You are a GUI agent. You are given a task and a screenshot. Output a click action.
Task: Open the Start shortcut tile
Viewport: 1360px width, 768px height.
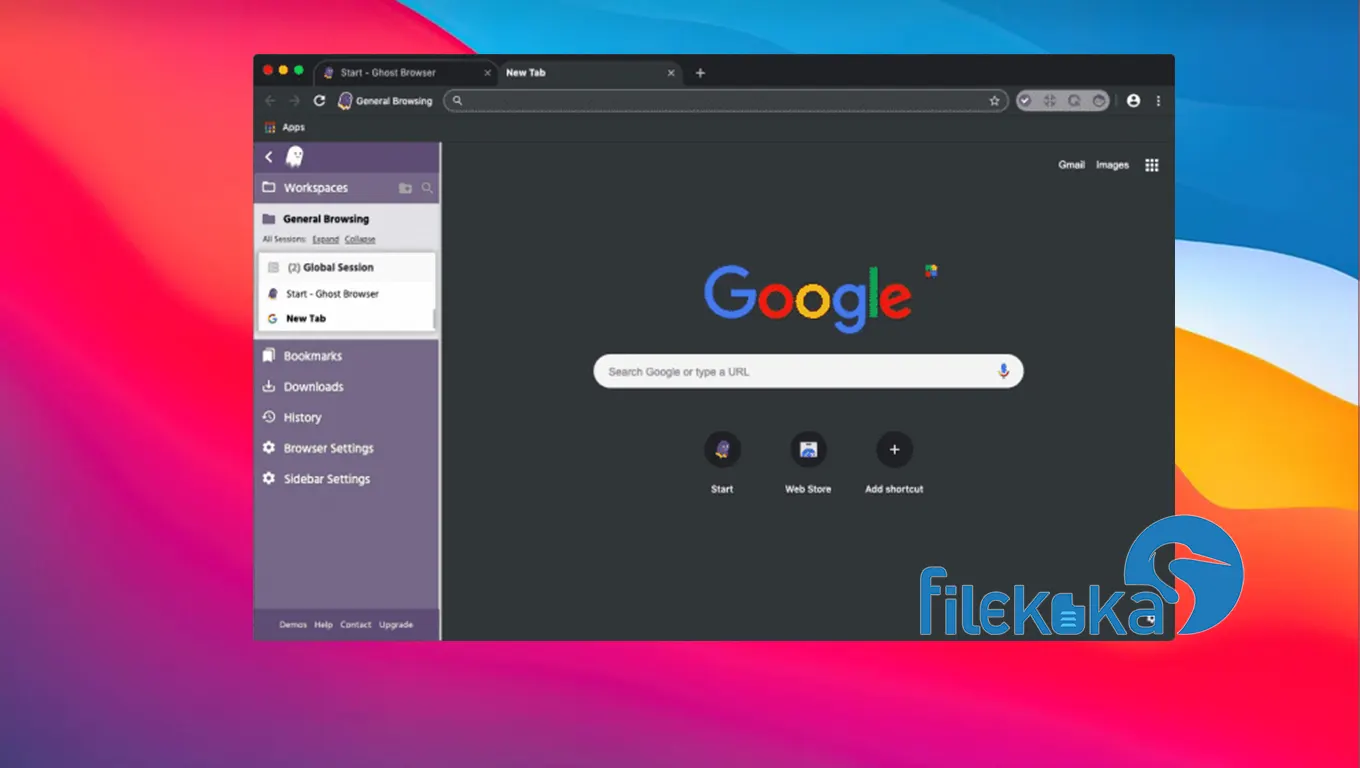[x=722, y=463]
